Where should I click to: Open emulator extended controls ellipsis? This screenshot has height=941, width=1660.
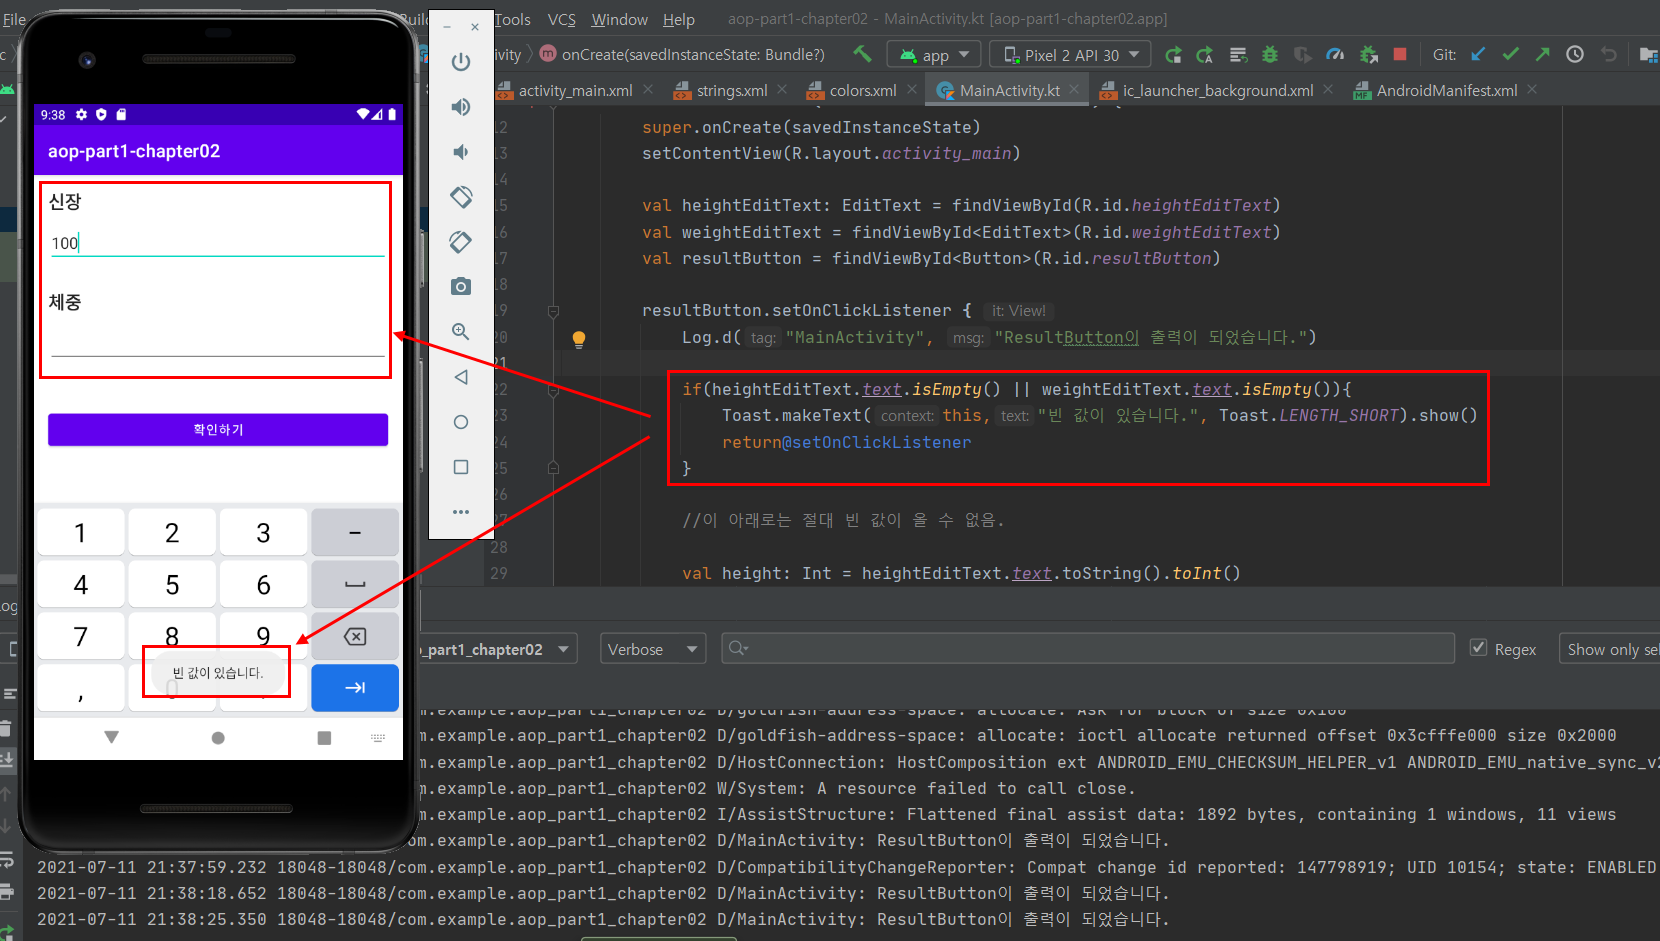461,512
